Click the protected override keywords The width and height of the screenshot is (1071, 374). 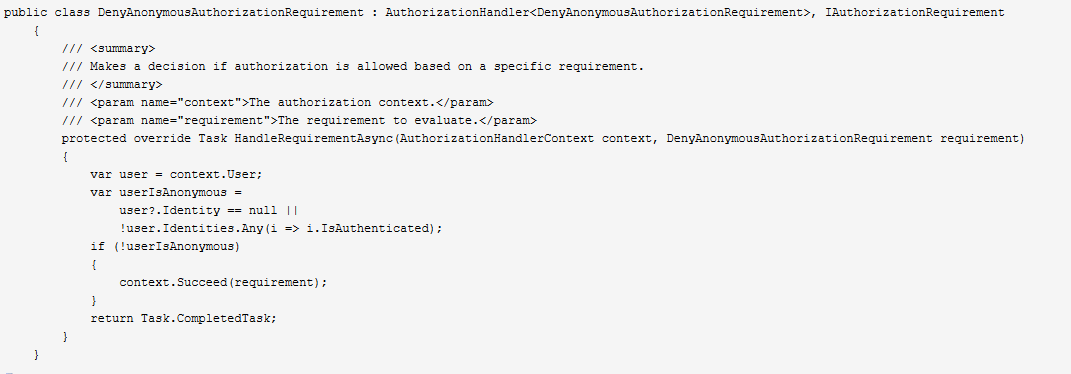[x=127, y=139]
